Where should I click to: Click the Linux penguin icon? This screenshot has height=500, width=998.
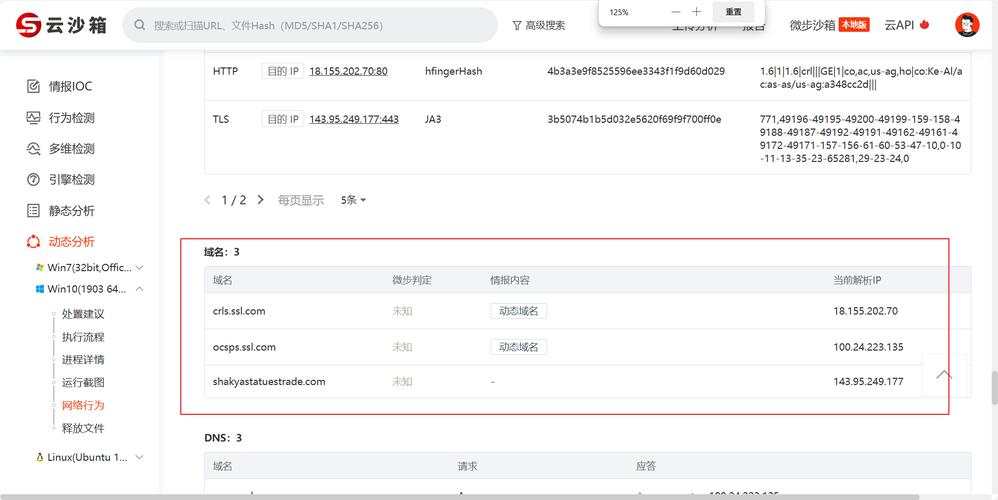click(x=40, y=457)
